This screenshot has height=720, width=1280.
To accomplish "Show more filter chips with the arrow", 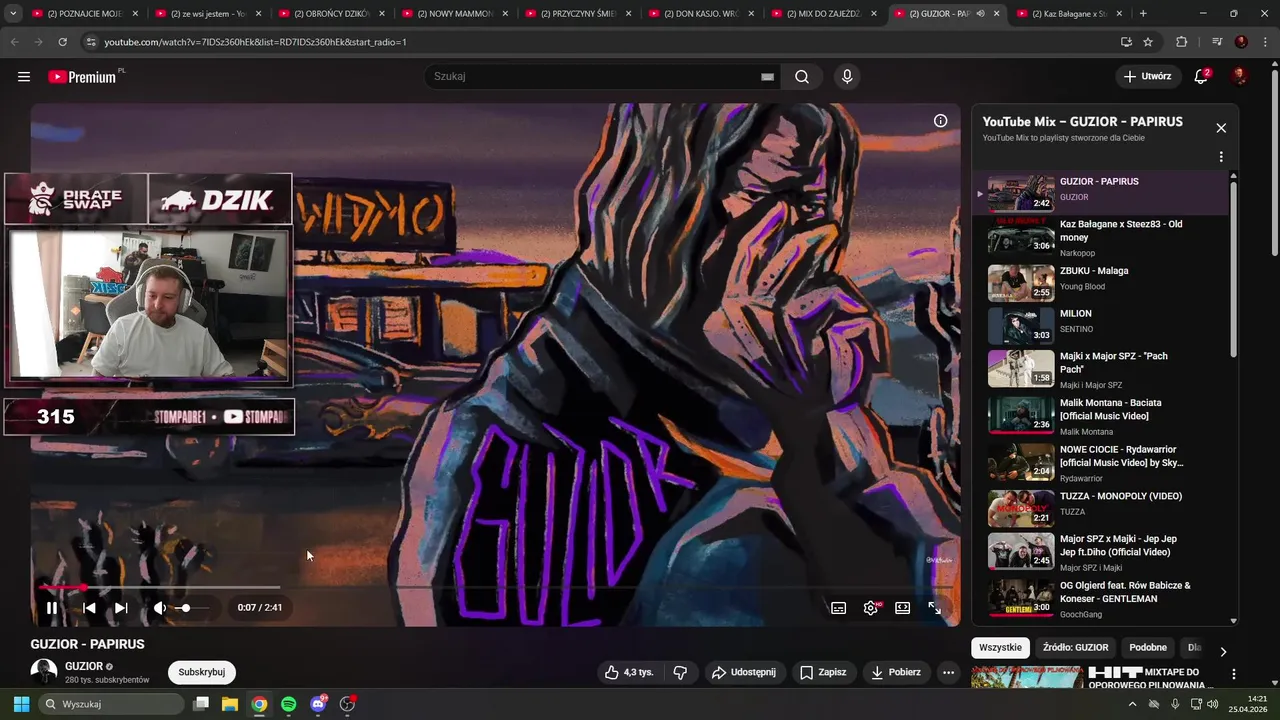I will [x=1222, y=651].
